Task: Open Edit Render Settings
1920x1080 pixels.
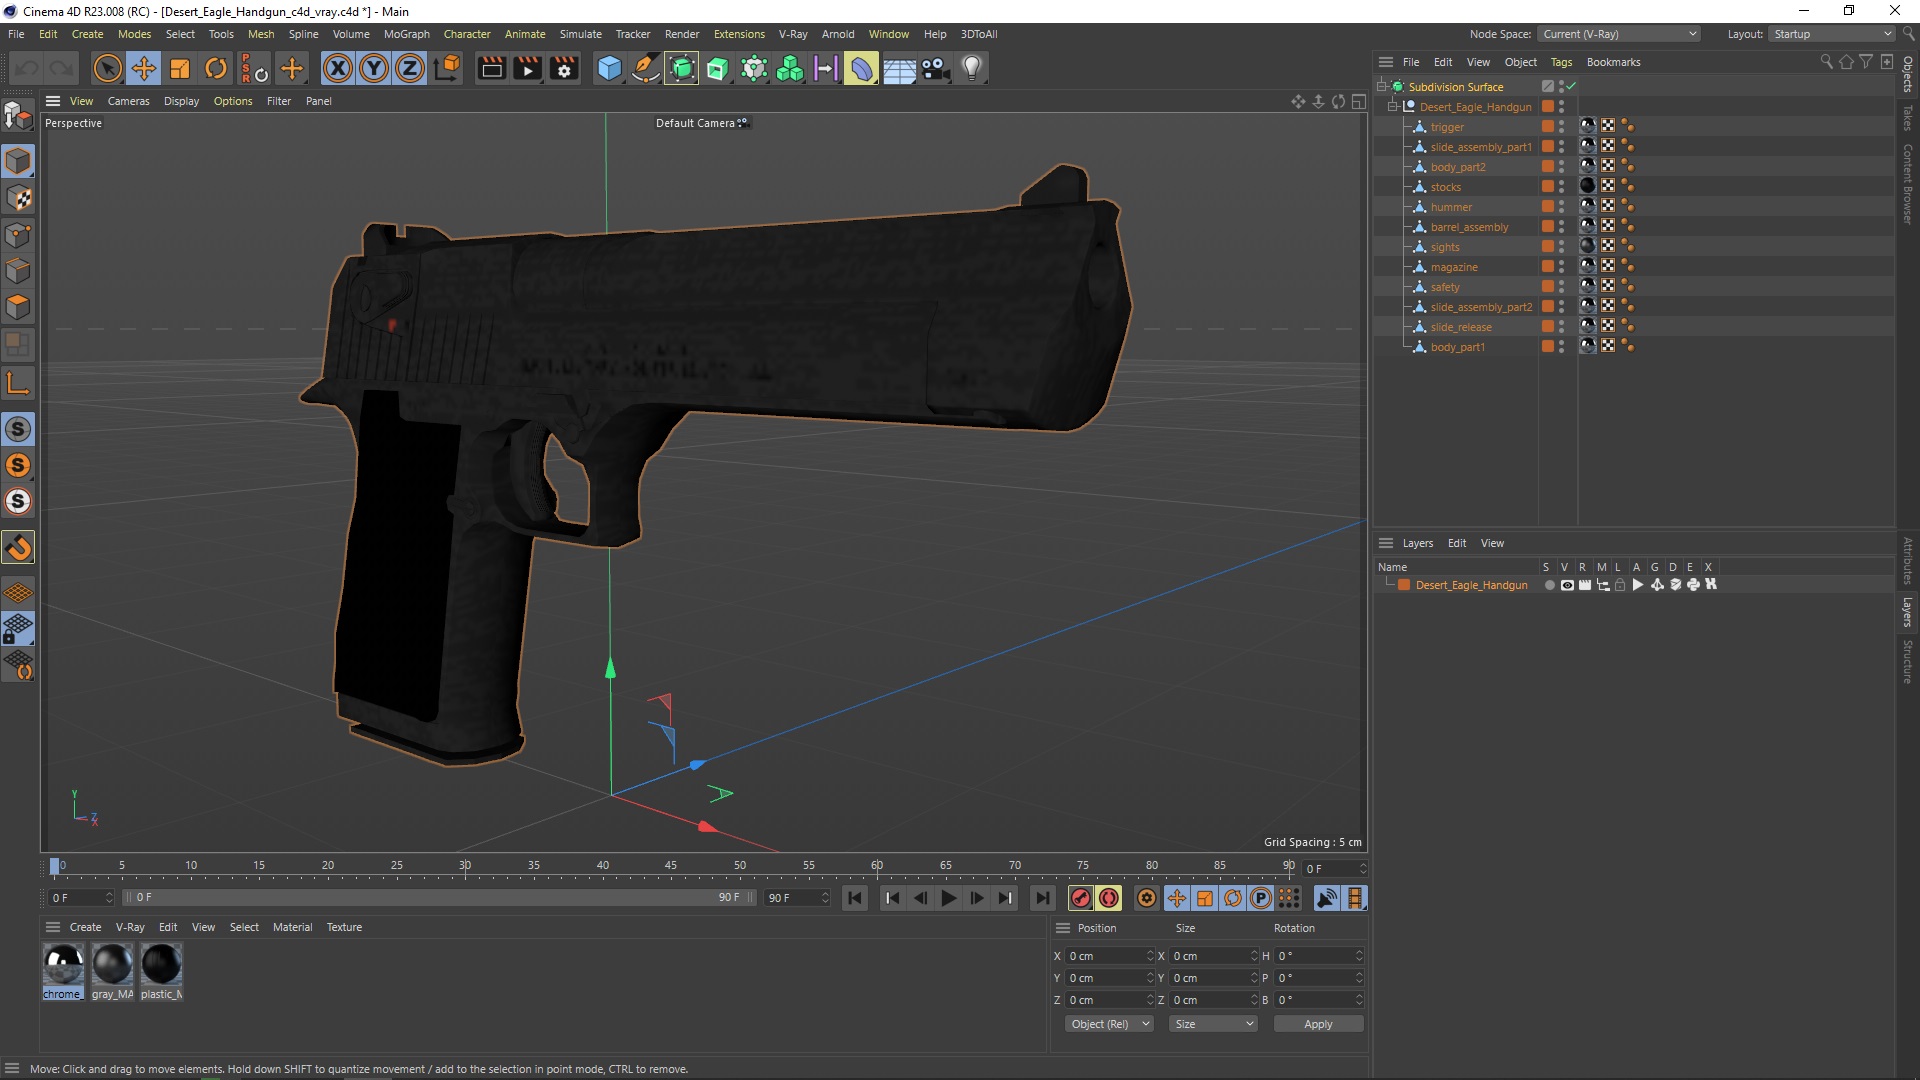Action: [x=564, y=68]
